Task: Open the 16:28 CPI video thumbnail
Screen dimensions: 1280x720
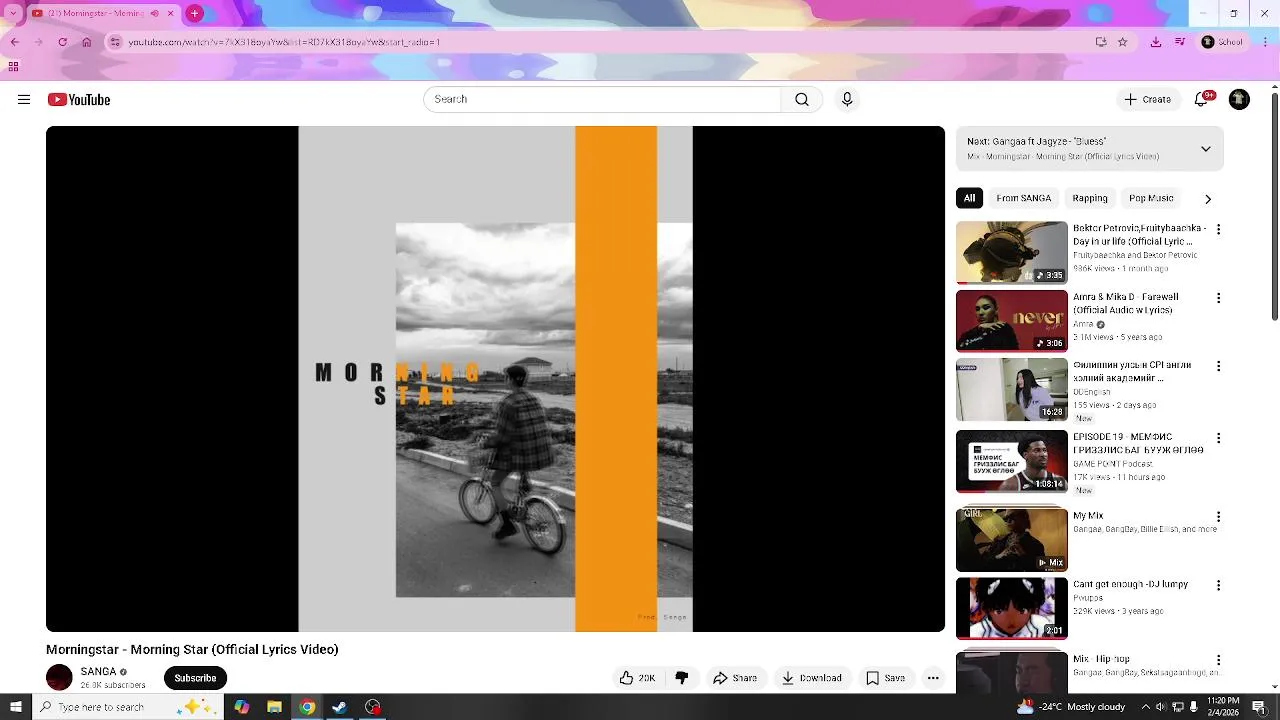Action: pos(1011,389)
